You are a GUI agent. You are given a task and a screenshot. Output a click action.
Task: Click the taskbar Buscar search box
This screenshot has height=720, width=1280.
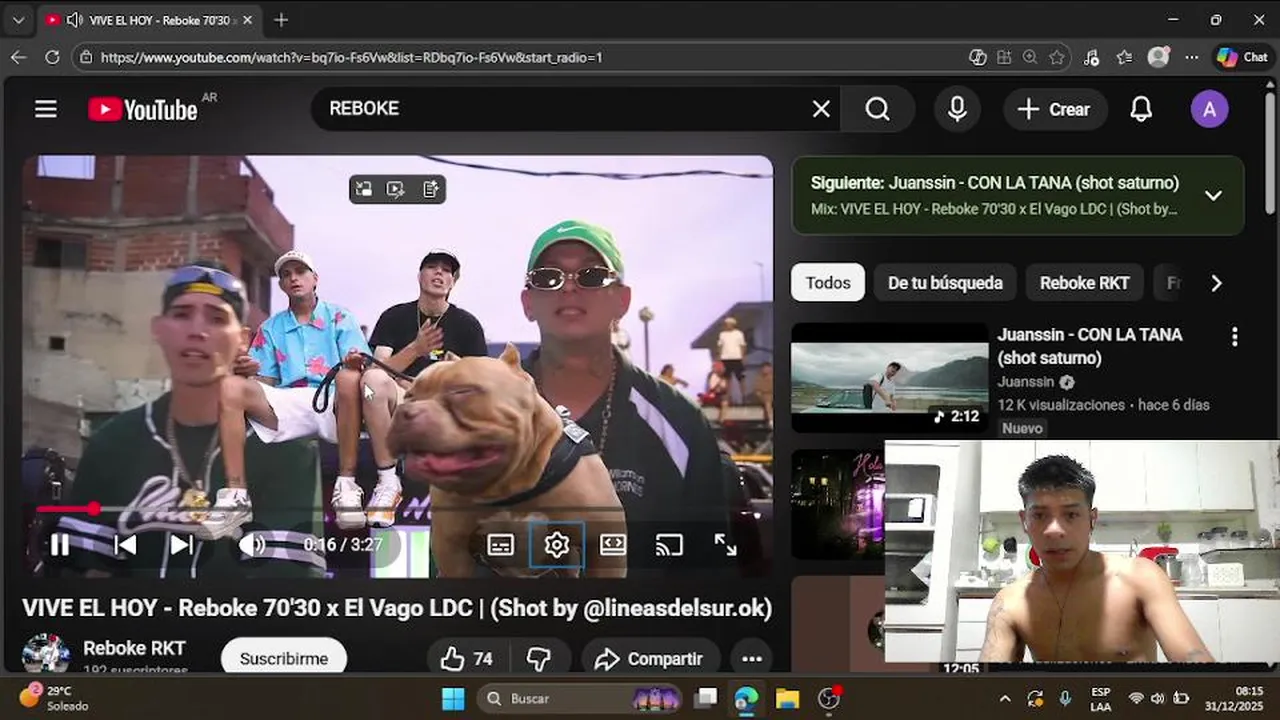(580, 698)
